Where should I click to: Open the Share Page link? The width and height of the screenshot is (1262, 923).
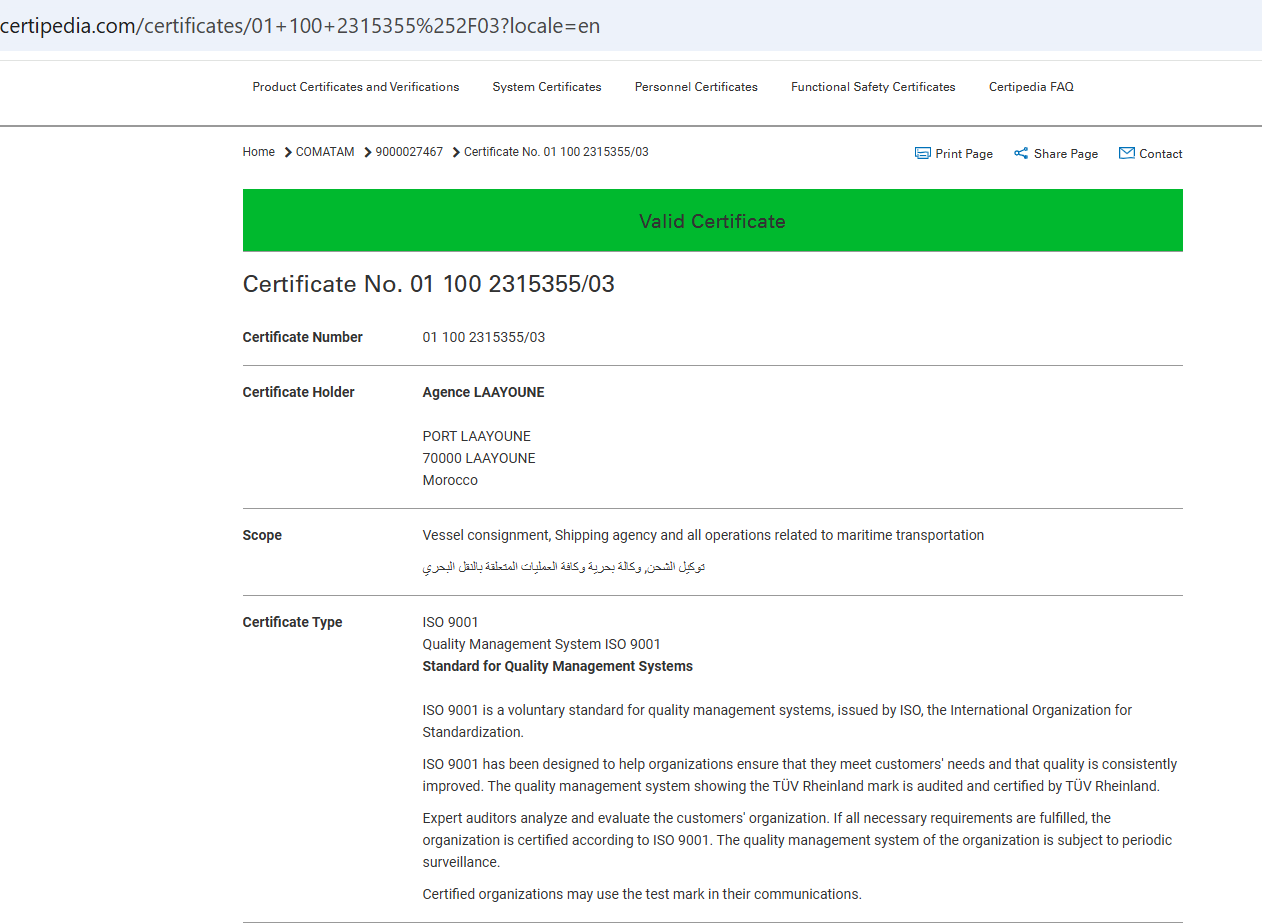[x=1066, y=154]
